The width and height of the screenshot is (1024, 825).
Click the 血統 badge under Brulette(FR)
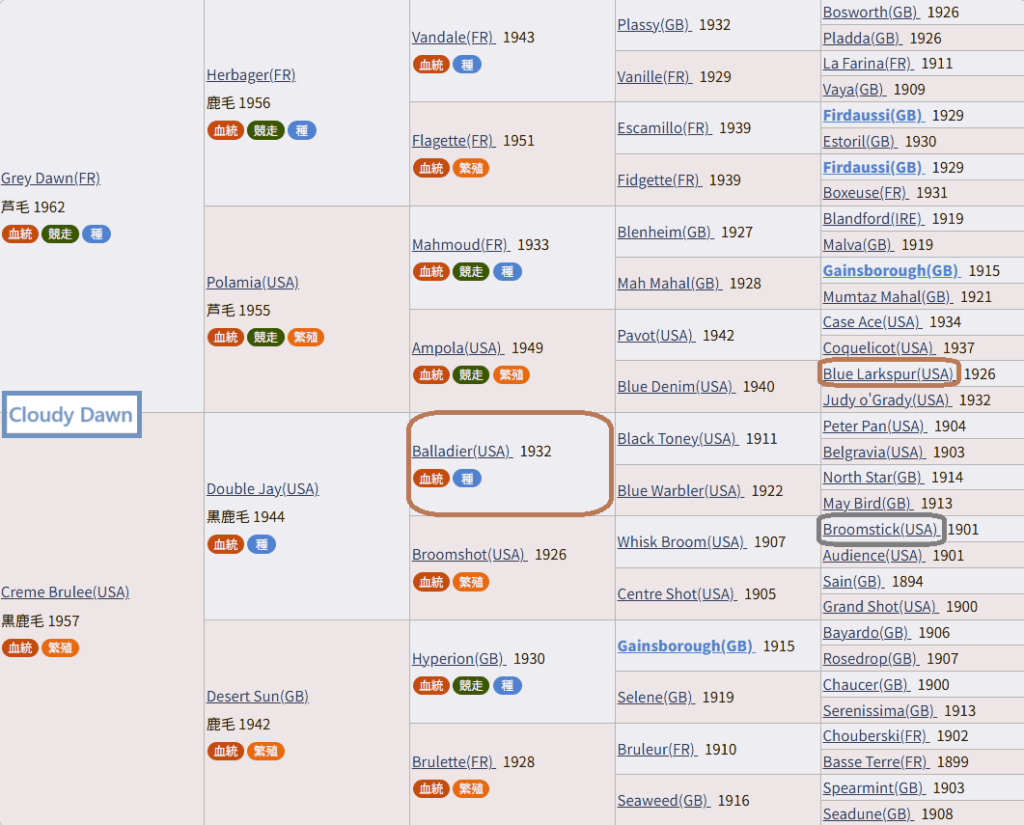(x=431, y=789)
